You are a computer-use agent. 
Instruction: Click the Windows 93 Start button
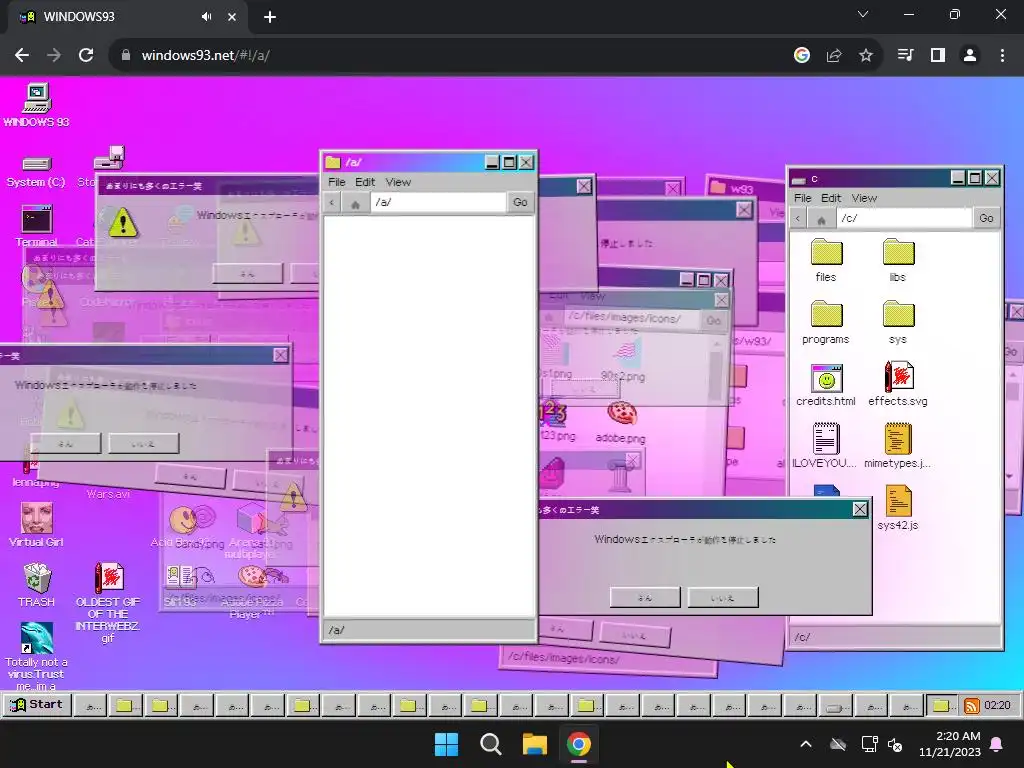36,705
